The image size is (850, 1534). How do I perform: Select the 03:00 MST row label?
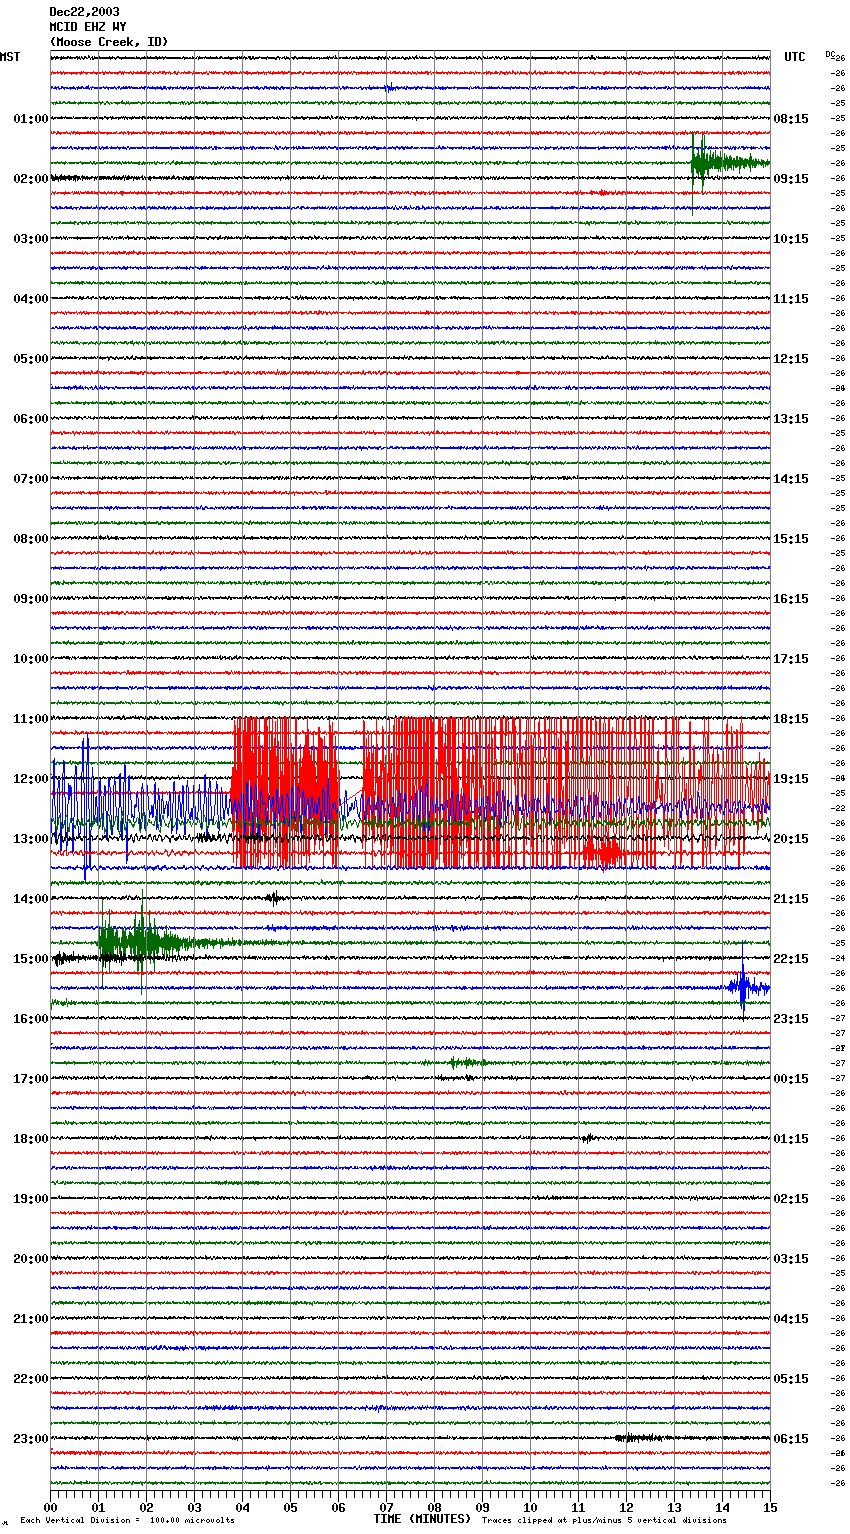point(31,239)
